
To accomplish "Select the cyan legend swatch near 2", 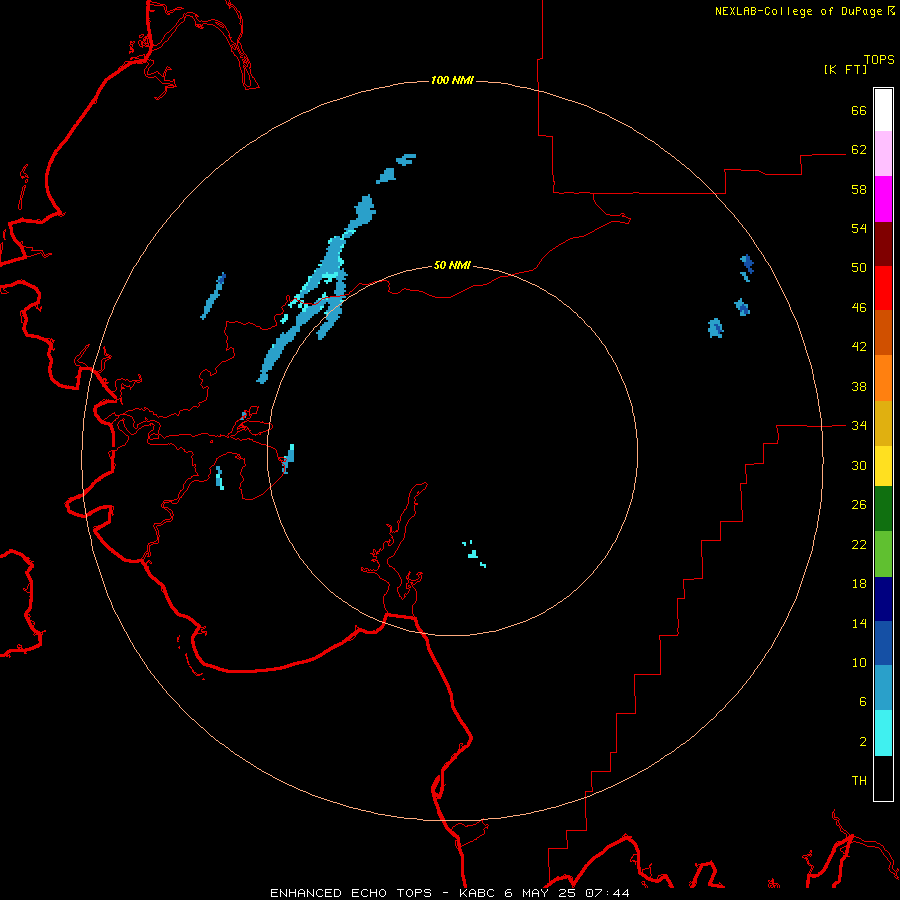I will pos(883,733).
